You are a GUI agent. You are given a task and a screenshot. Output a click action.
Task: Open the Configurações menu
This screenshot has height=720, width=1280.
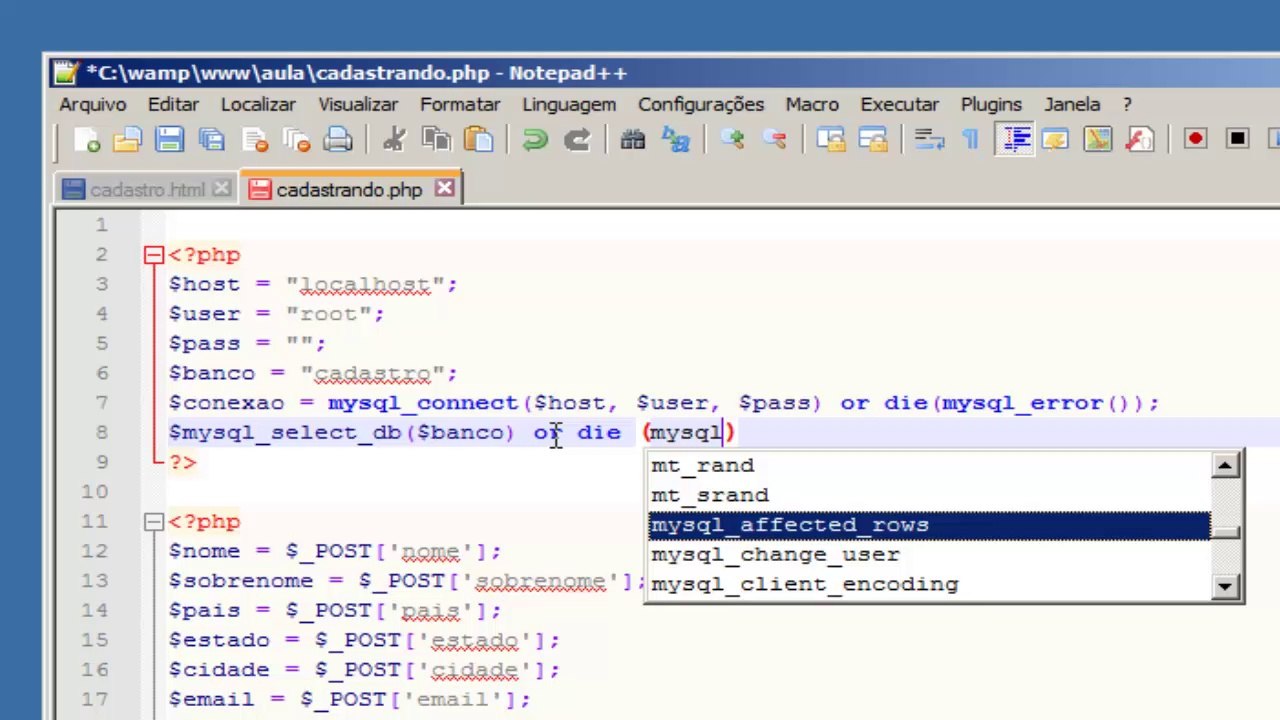click(x=701, y=104)
